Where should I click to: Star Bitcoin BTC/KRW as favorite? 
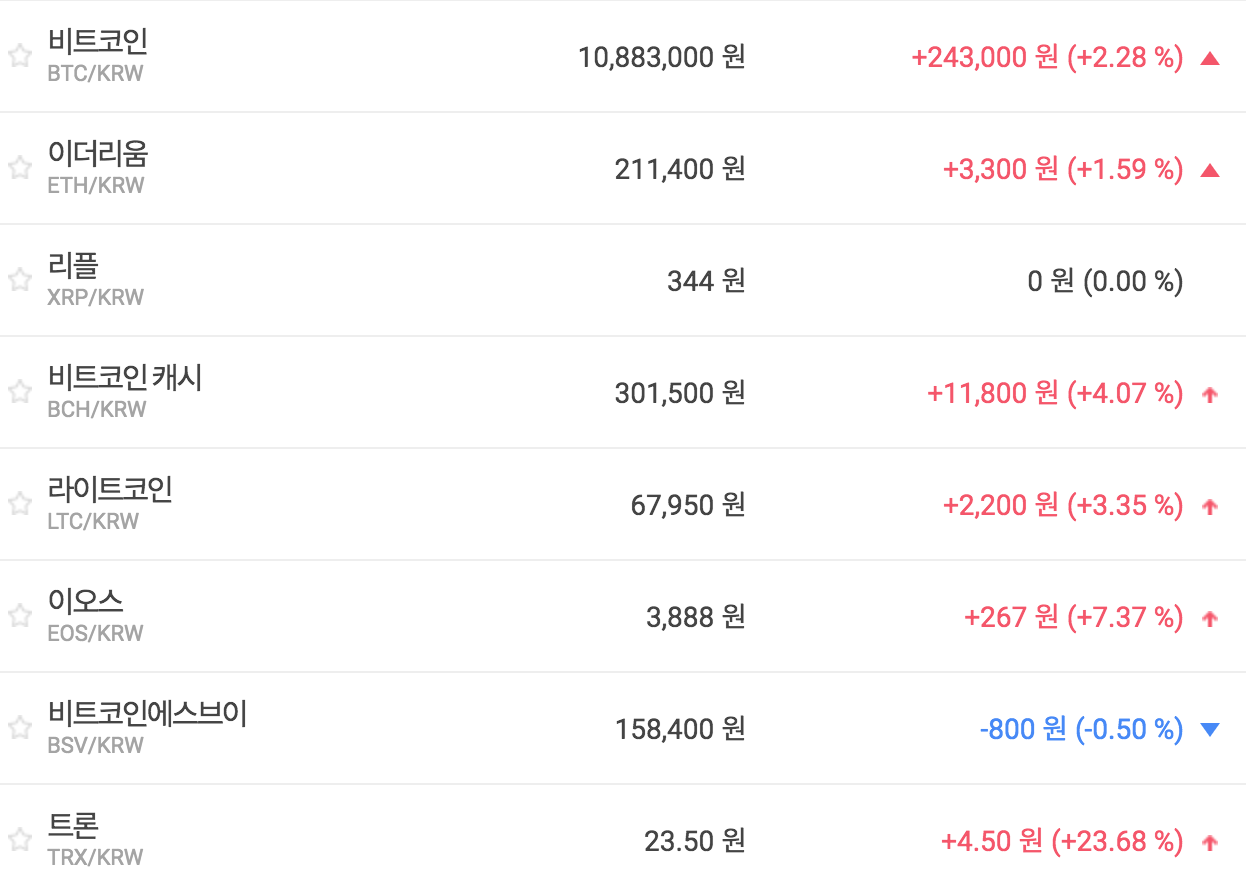pos(20,56)
